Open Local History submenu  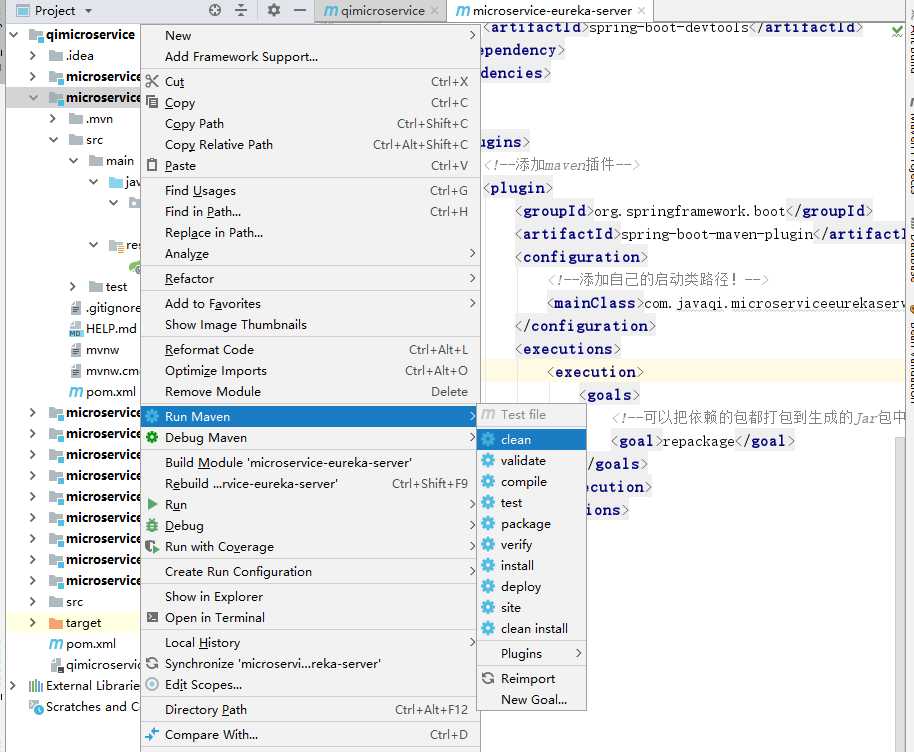pyautogui.click(x=311, y=642)
